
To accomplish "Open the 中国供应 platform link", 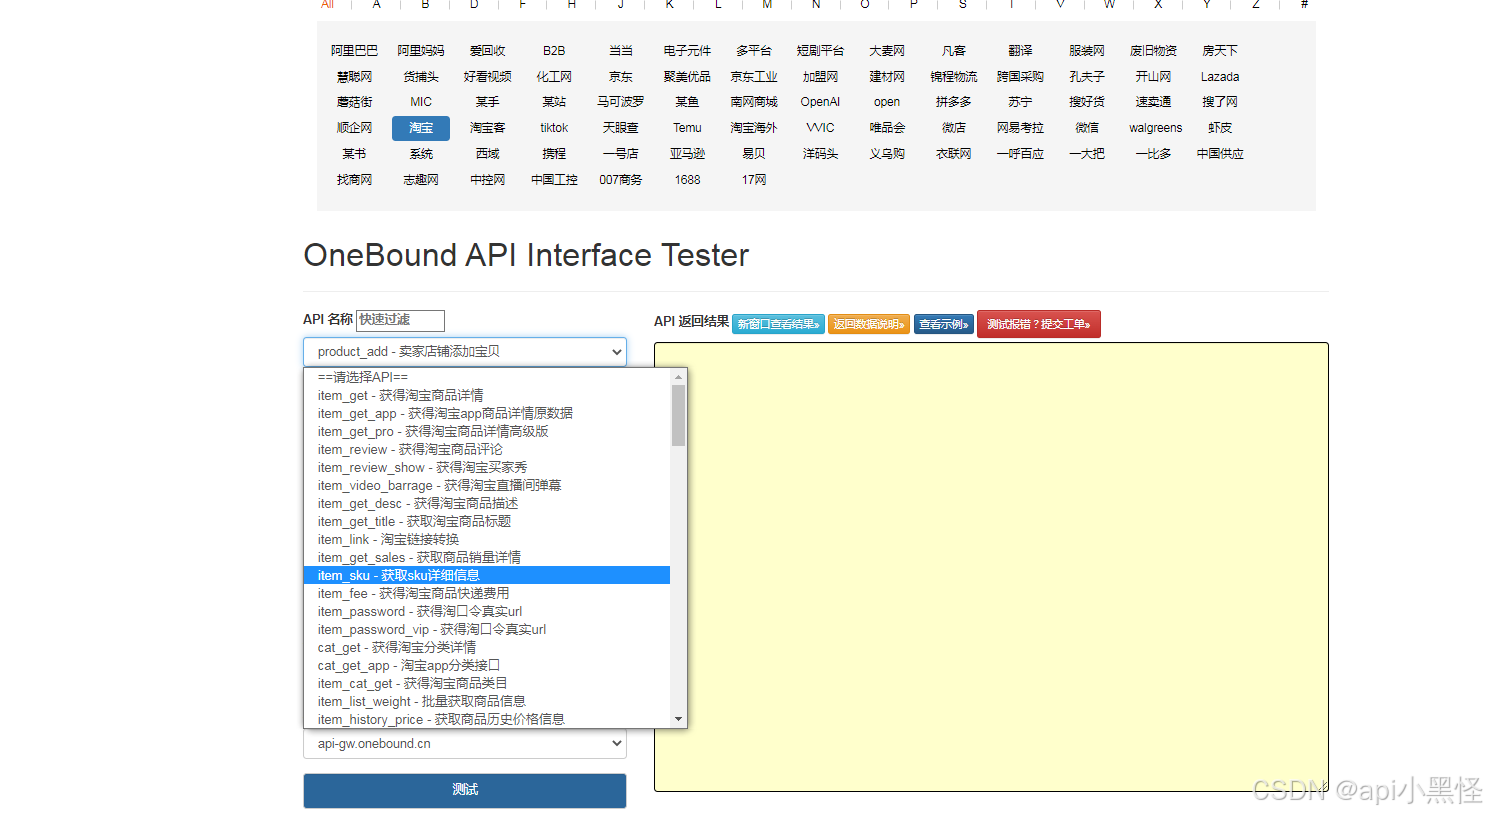I will 1220,154.
